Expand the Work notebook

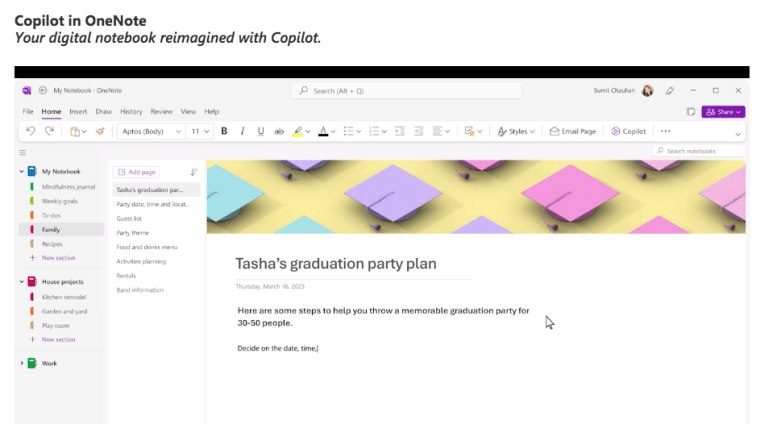click(x=22, y=363)
